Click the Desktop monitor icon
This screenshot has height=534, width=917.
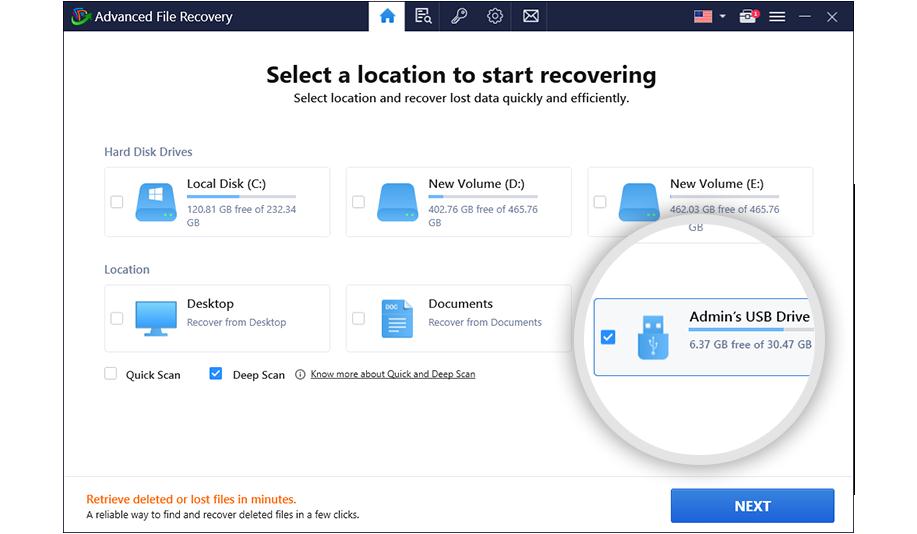tap(156, 318)
